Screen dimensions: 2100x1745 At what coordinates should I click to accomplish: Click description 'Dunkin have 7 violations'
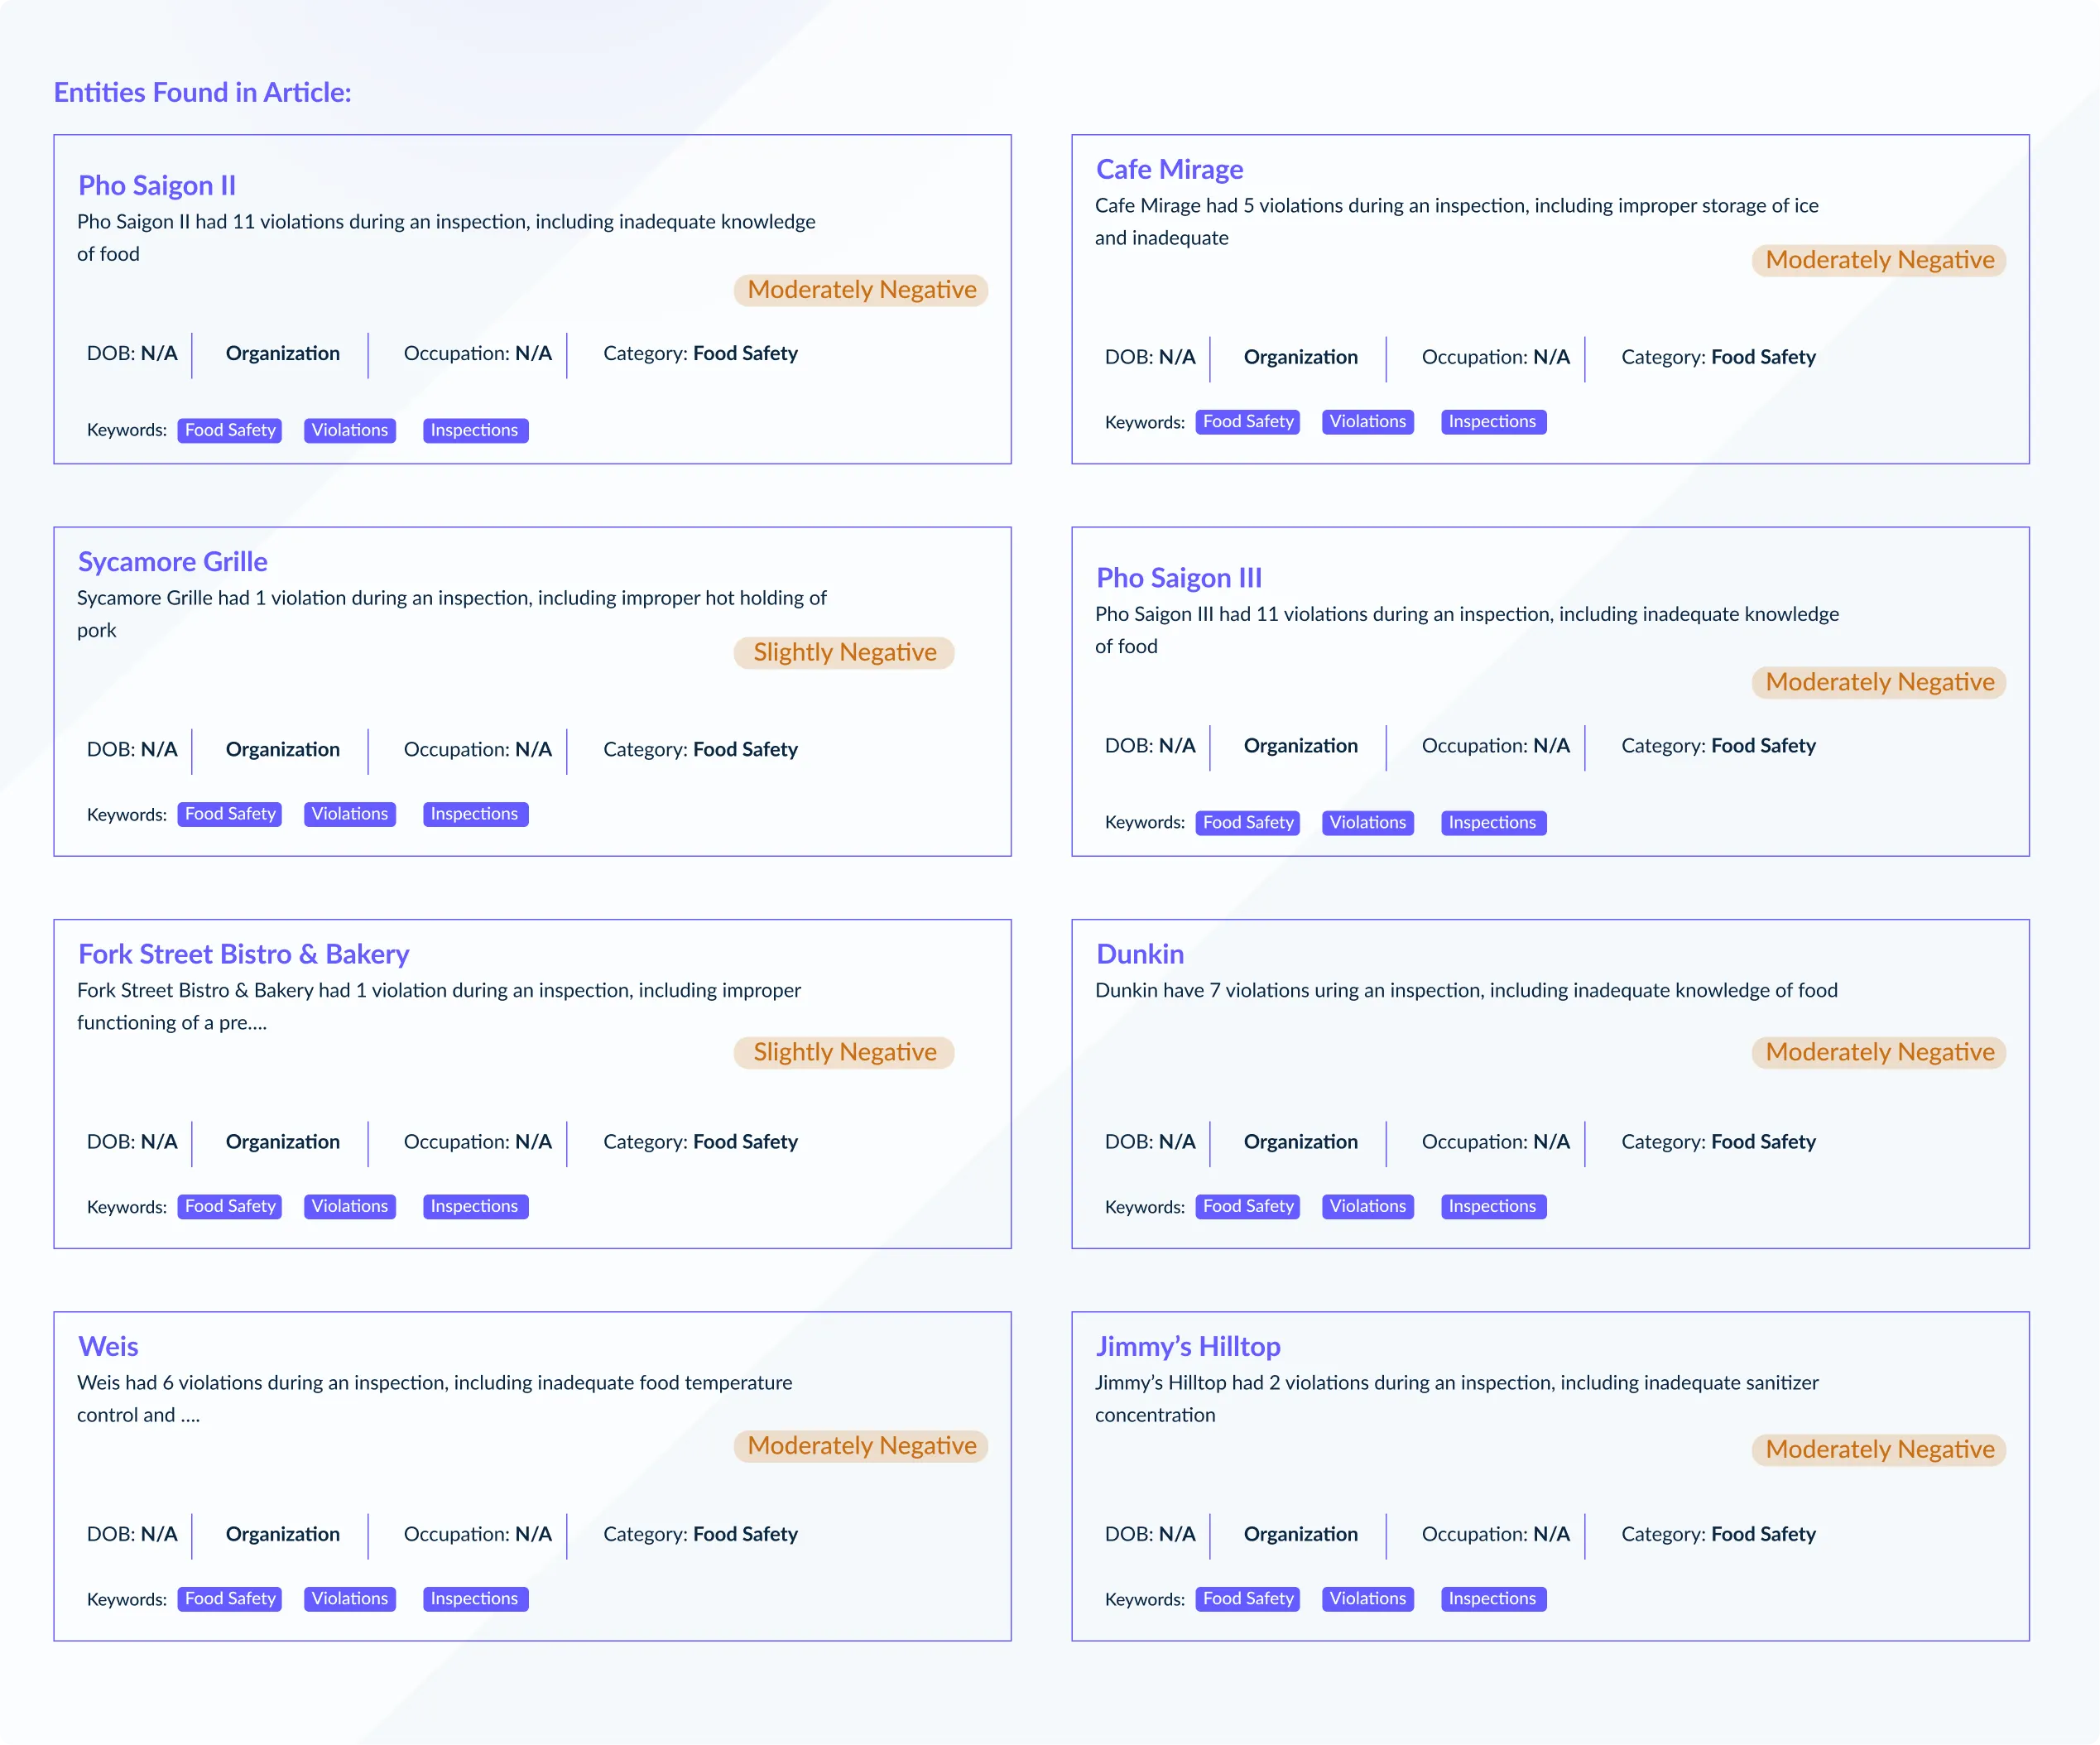(1466, 990)
